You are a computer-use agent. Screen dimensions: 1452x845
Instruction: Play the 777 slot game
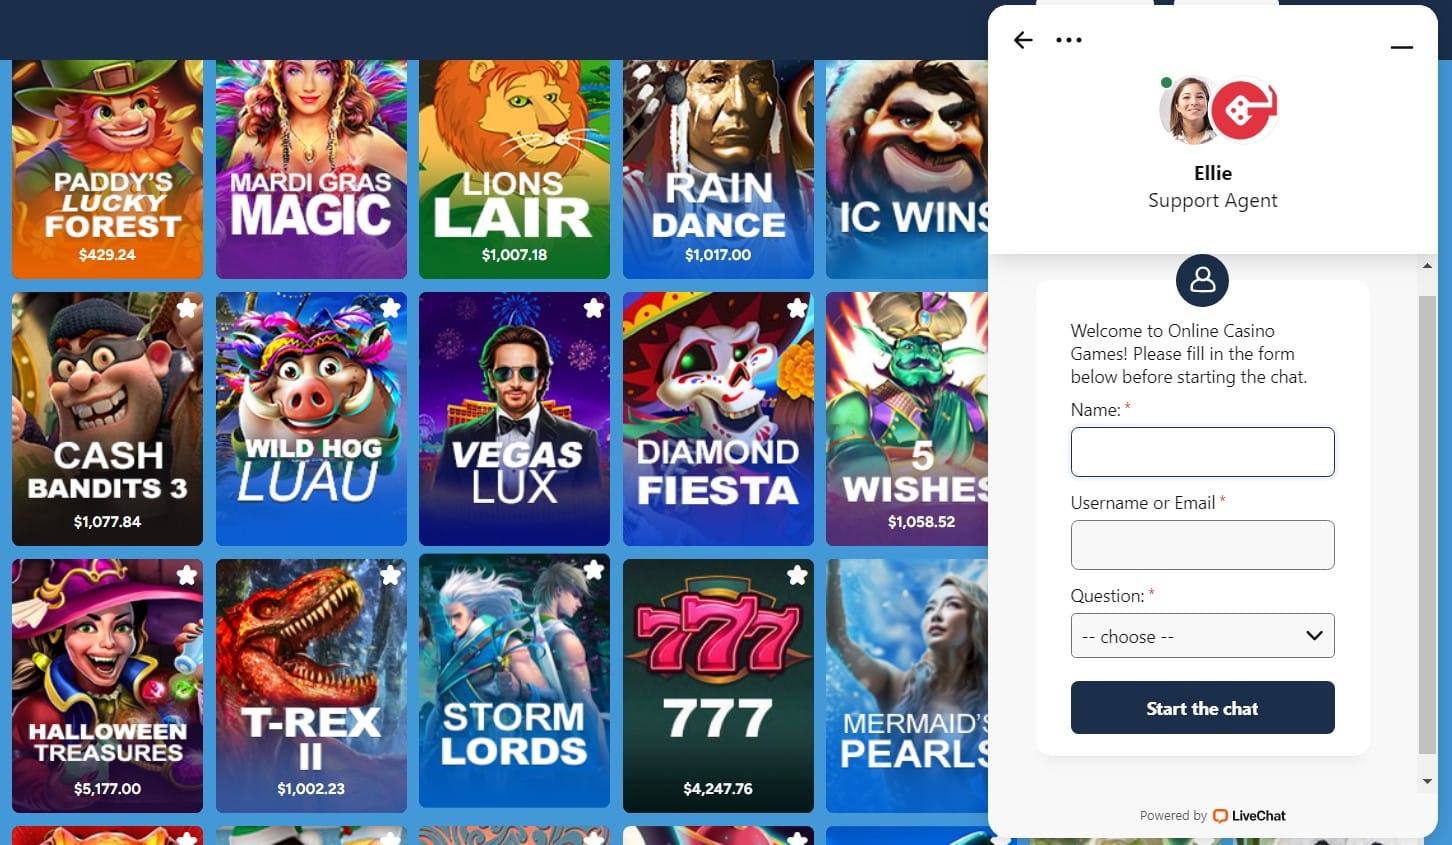pos(718,686)
